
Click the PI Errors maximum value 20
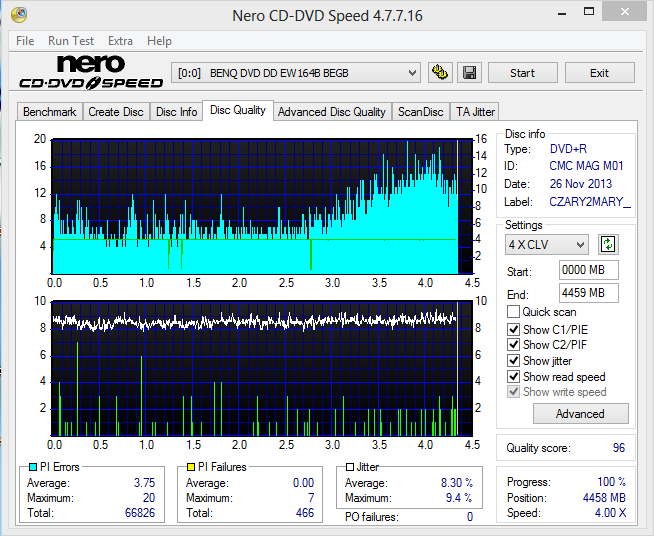pos(149,498)
